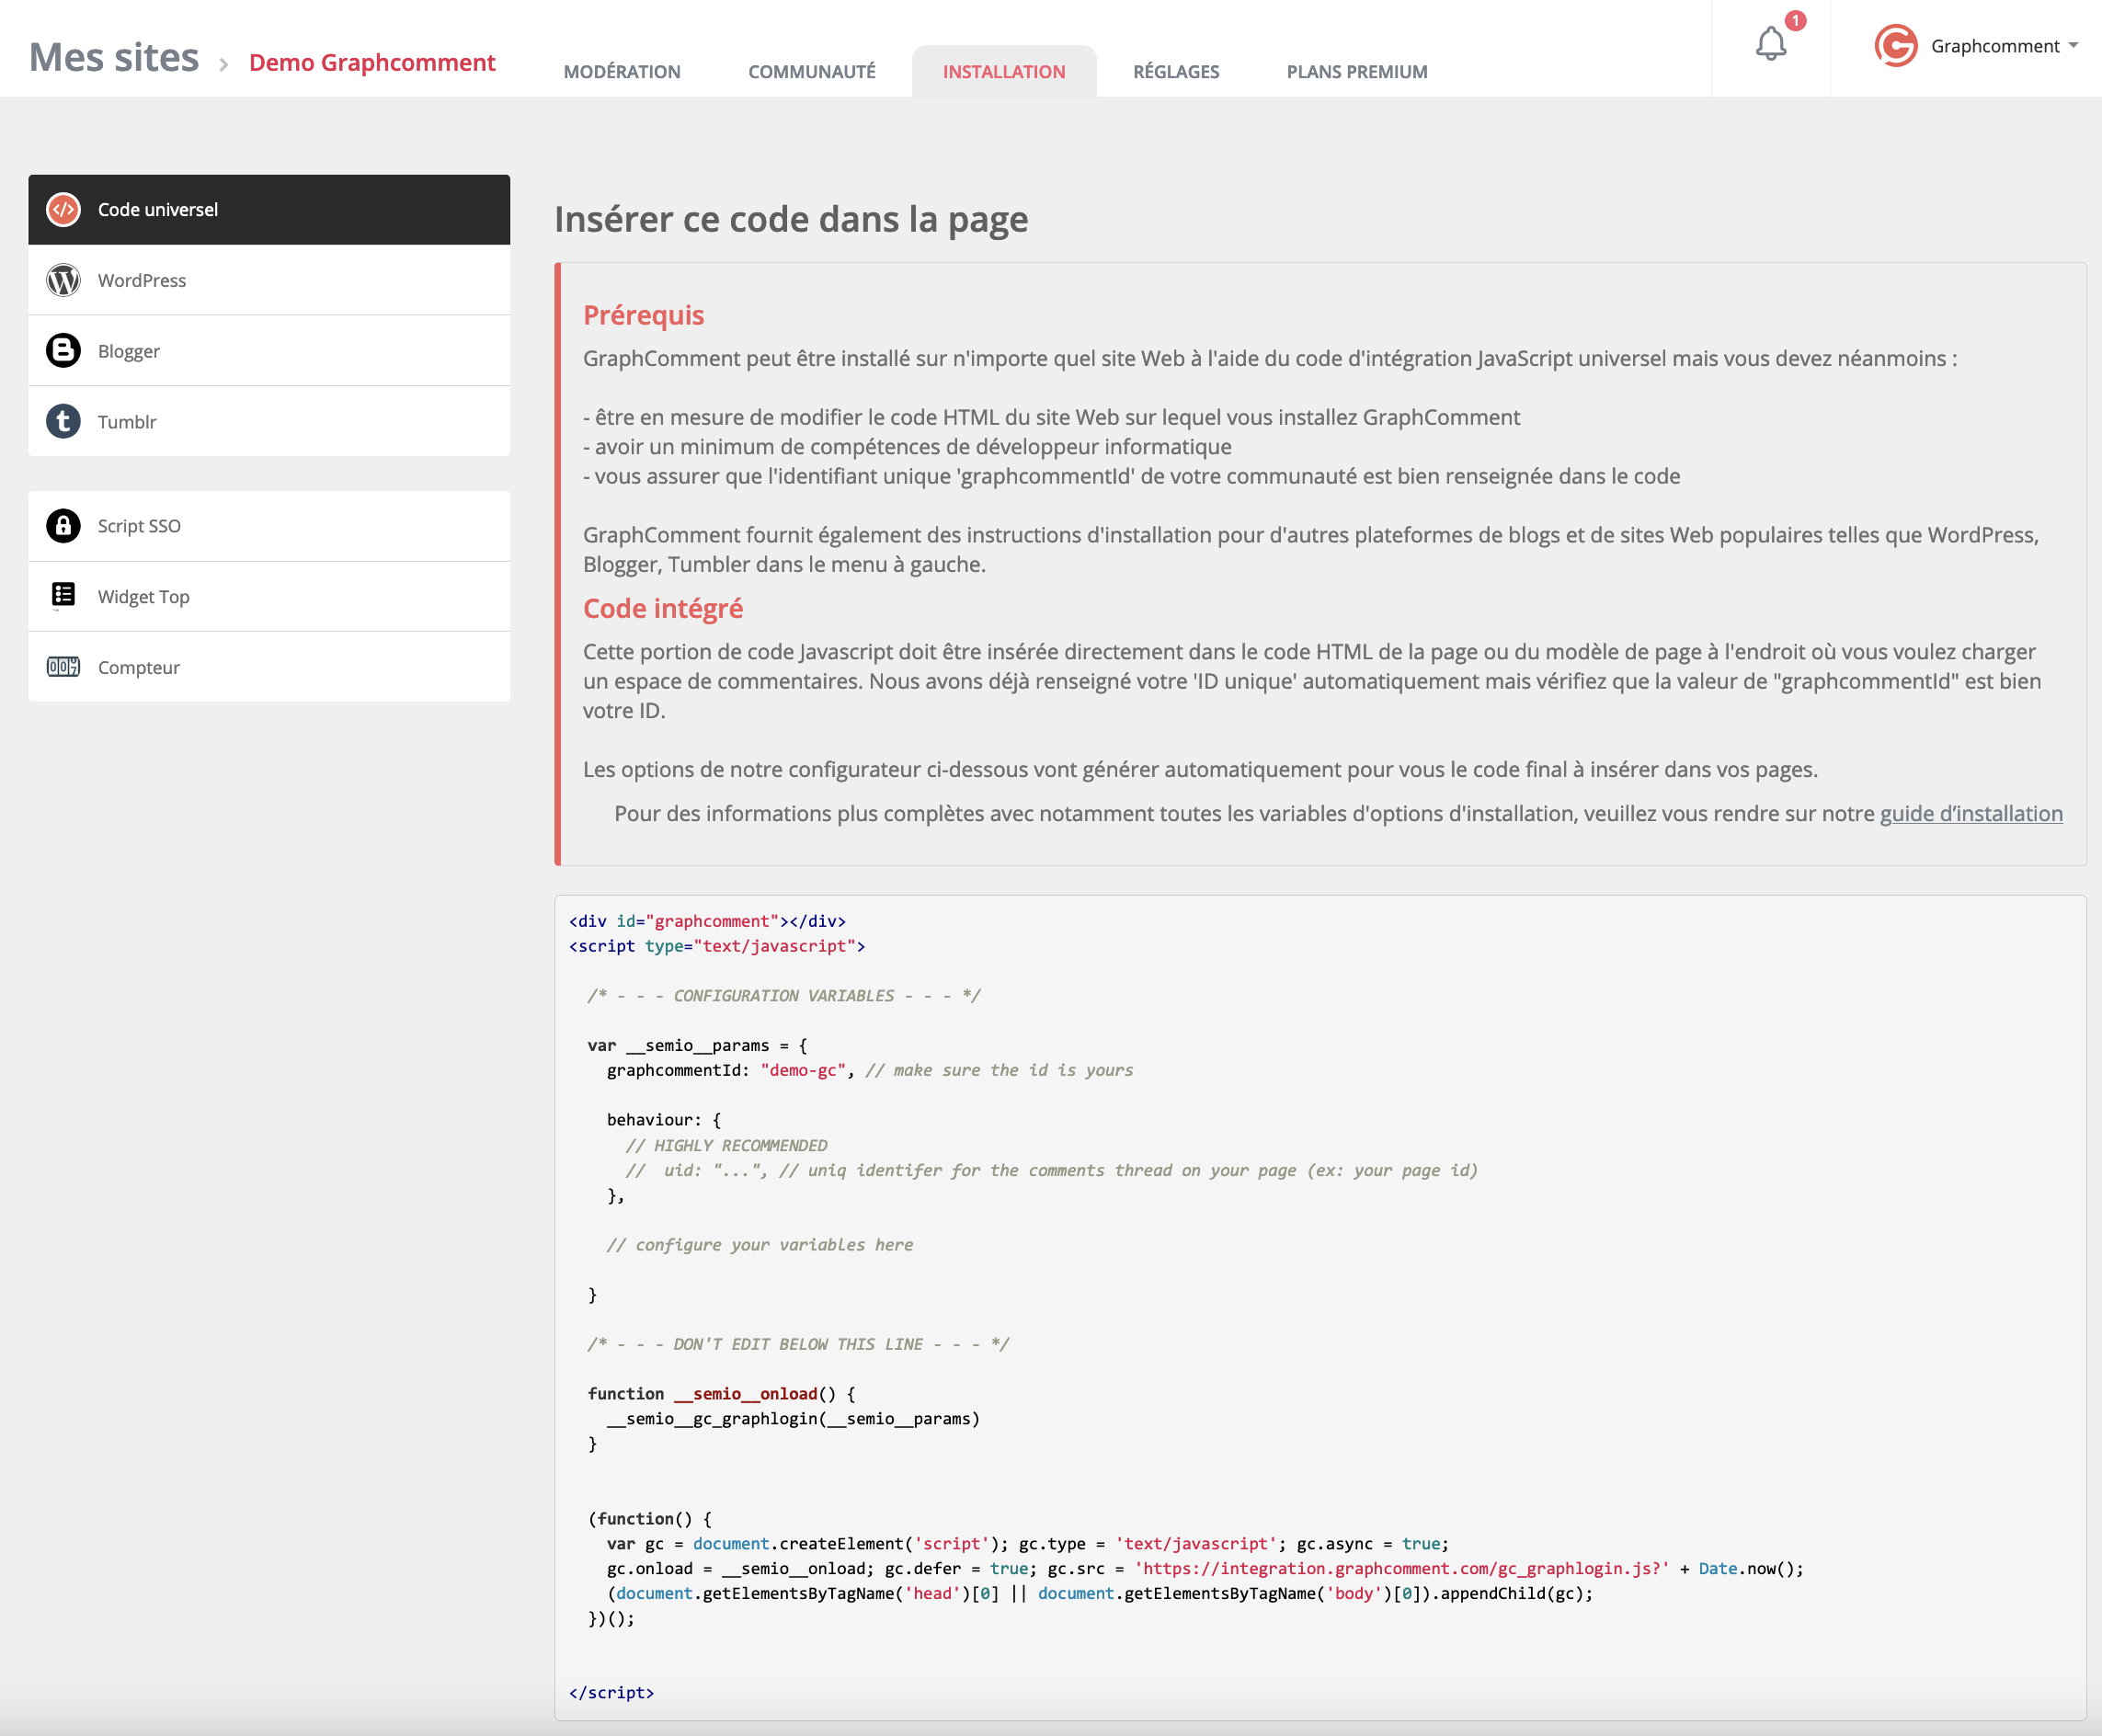The height and width of the screenshot is (1736, 2102).
Task: Open Compteur section
Action: tap(269, 667)
